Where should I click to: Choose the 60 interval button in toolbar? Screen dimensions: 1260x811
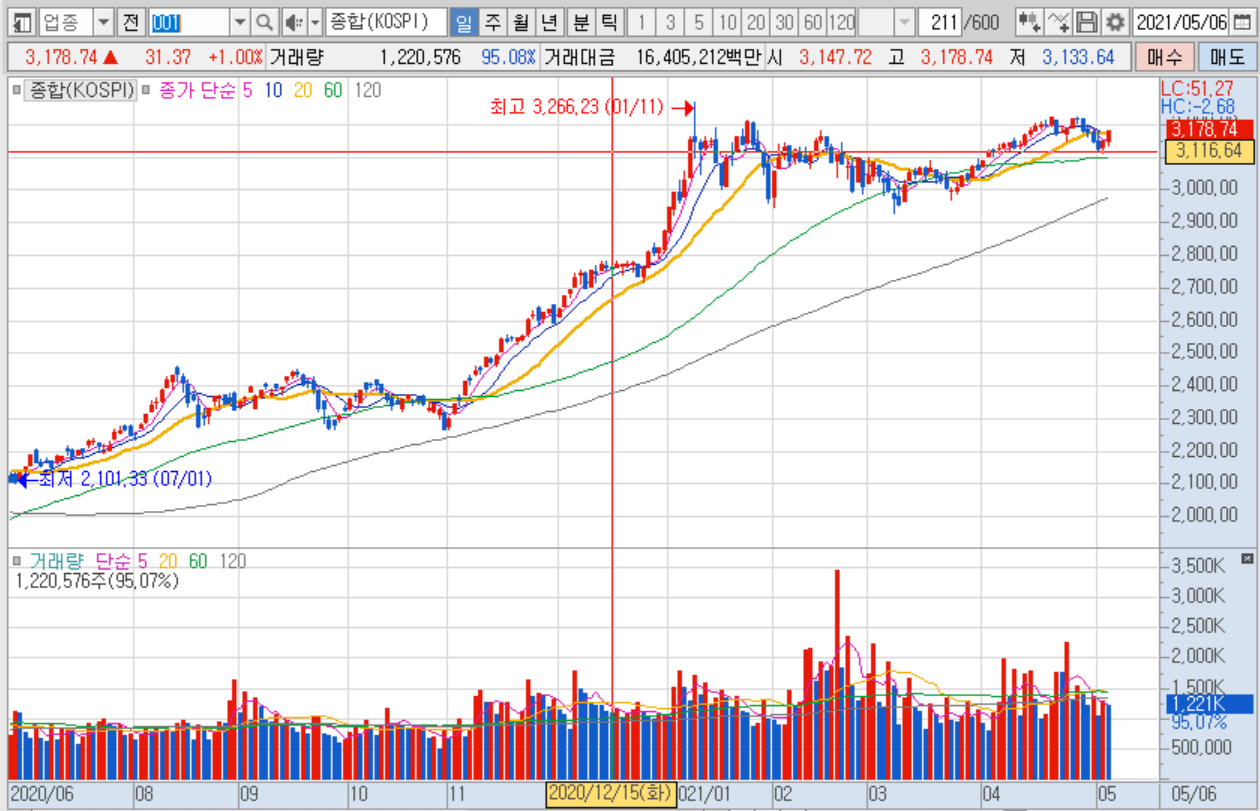tap(812, 21)
